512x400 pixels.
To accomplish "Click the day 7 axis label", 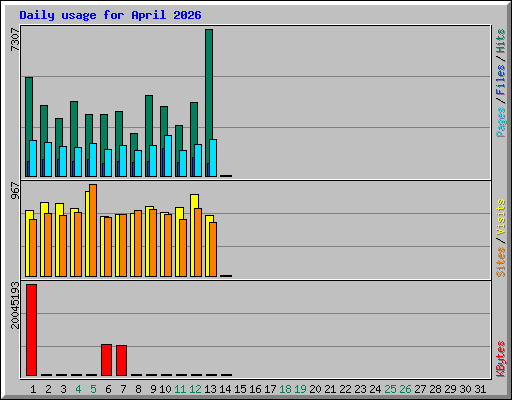I will coord(123,389).
